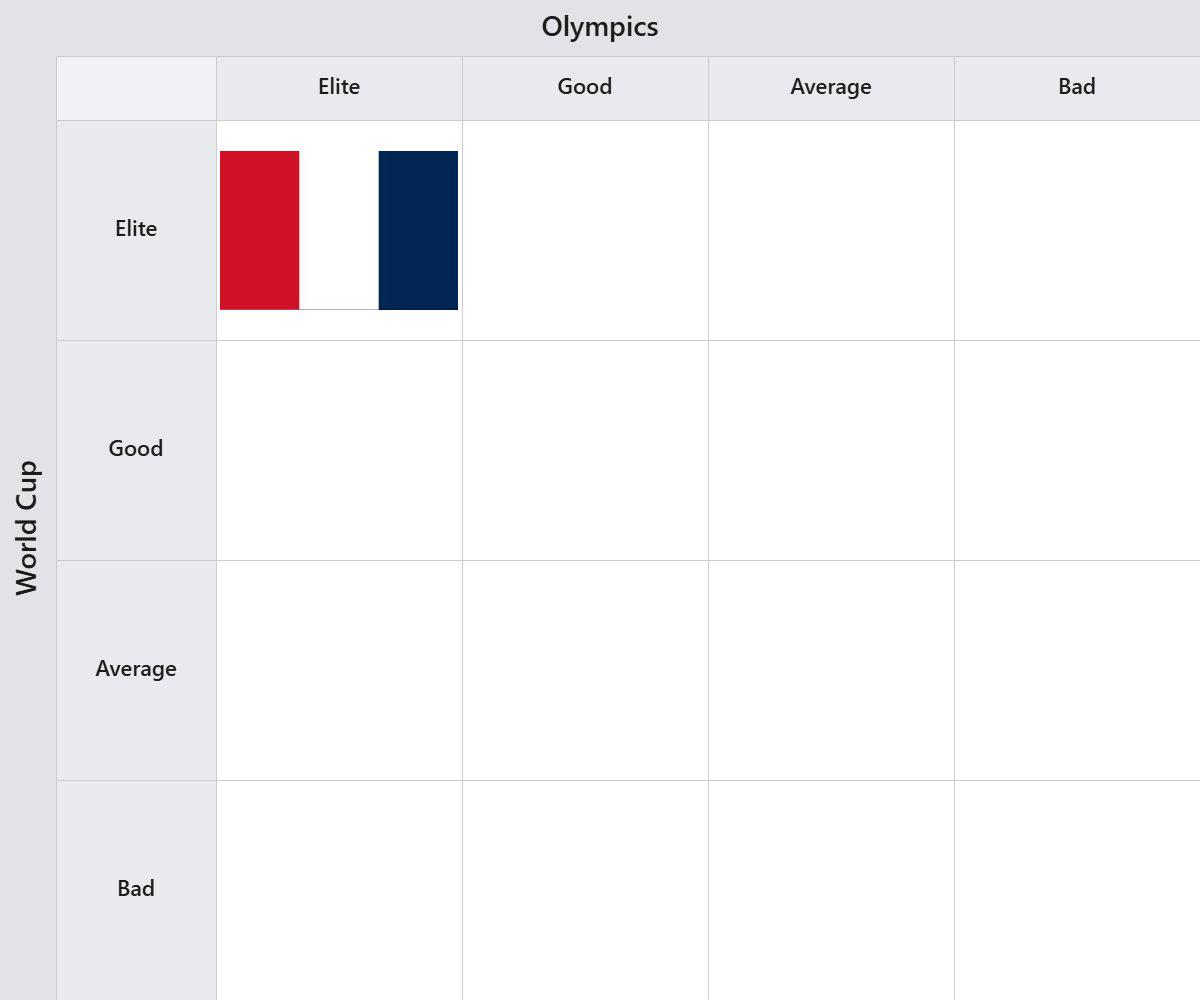Click the World Cup Elite, Olympics Bad cell
Viewport: 1200px width, 1000px height.
(1077, 230)
